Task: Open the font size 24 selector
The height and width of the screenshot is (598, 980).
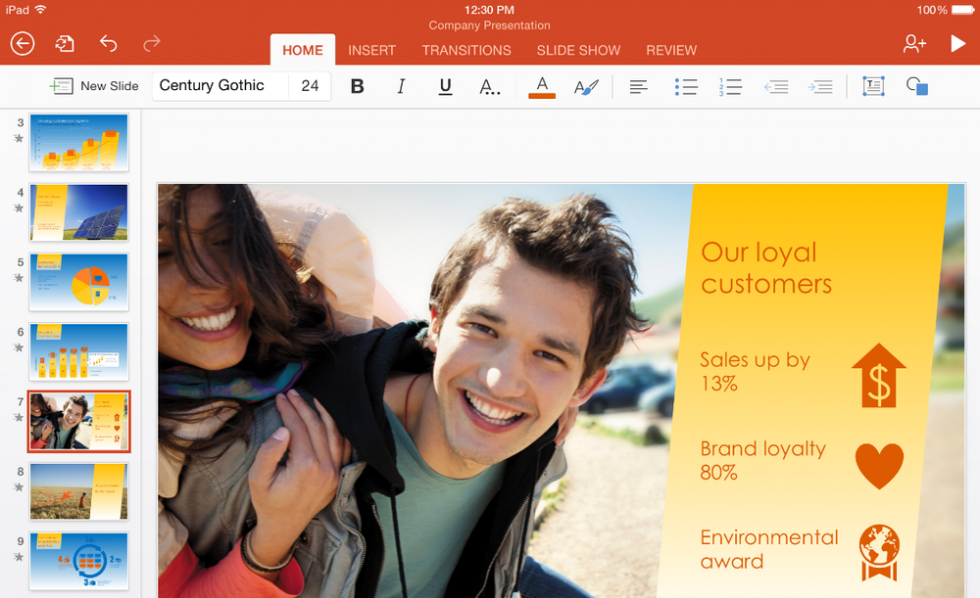Action: [310, 86]
